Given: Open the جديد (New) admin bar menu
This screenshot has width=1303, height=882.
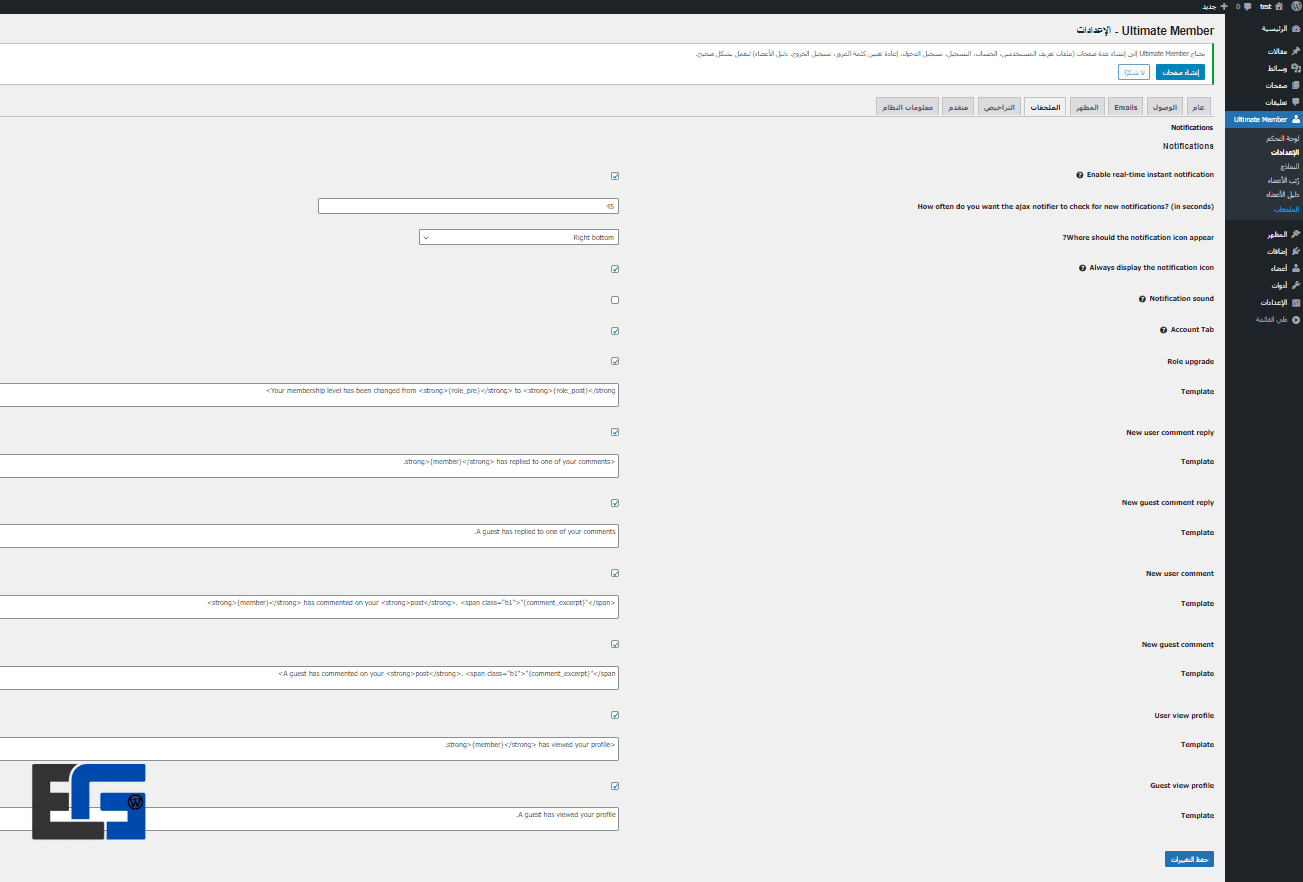Looking at the screenshot, I should point(1214,6).
